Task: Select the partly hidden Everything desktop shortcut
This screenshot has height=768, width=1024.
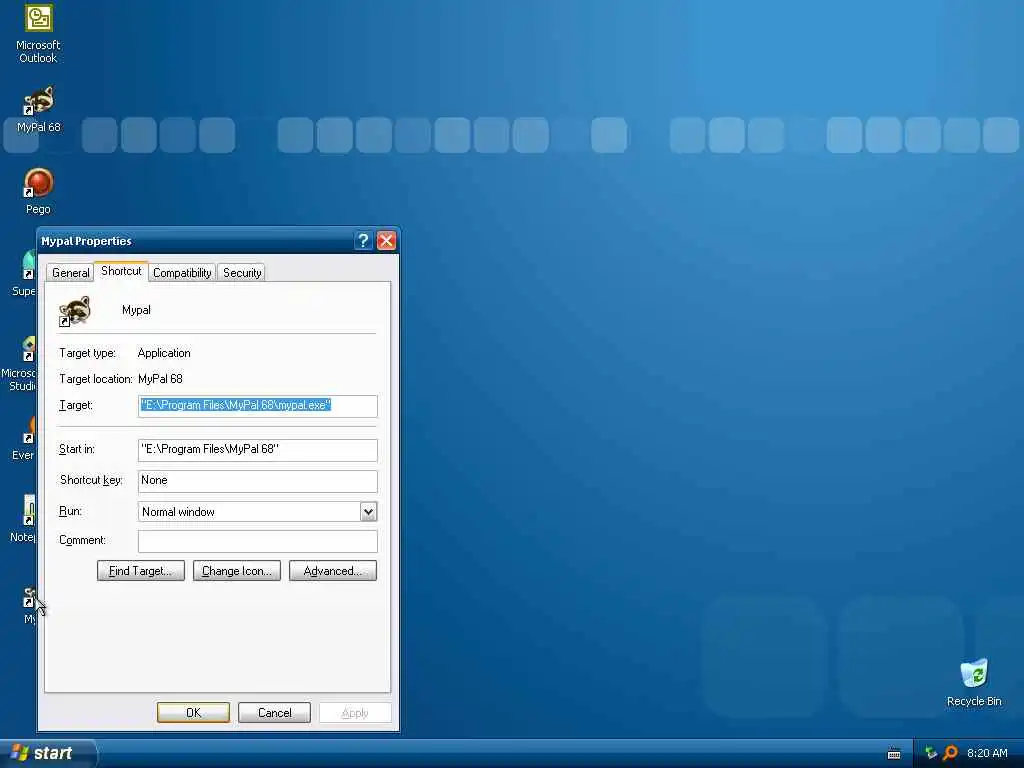Action: coord(25,438)
